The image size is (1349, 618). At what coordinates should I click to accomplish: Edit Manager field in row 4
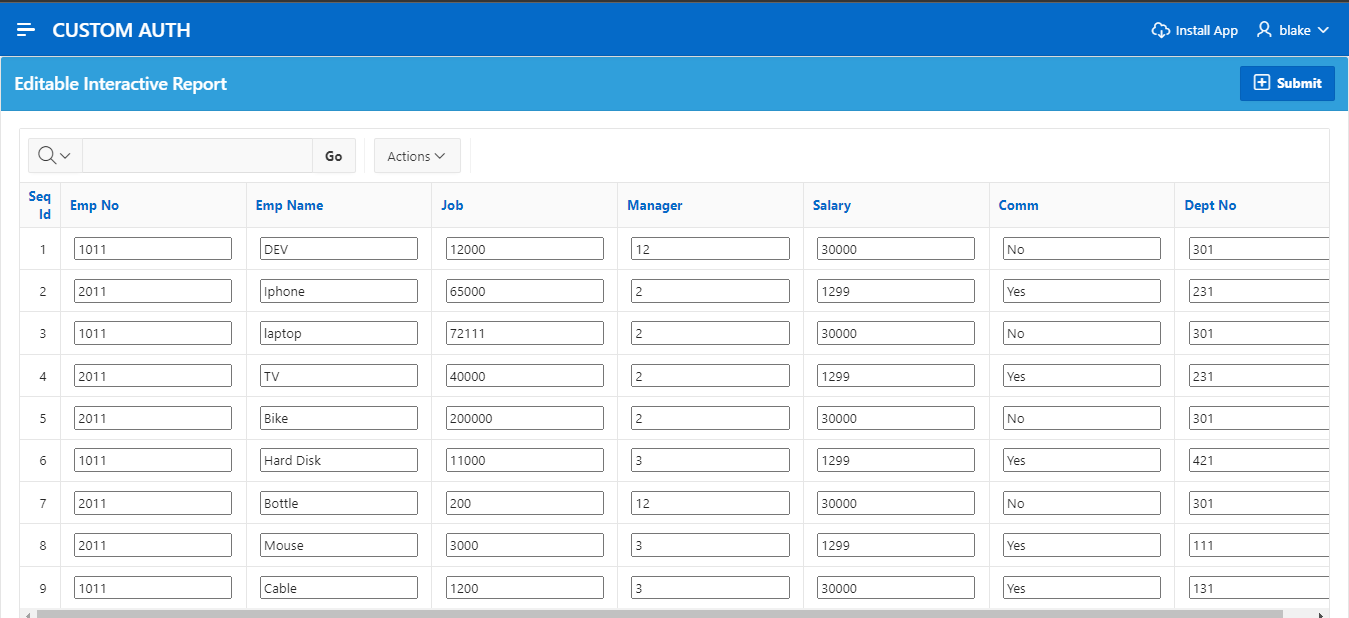pos(710,376)
